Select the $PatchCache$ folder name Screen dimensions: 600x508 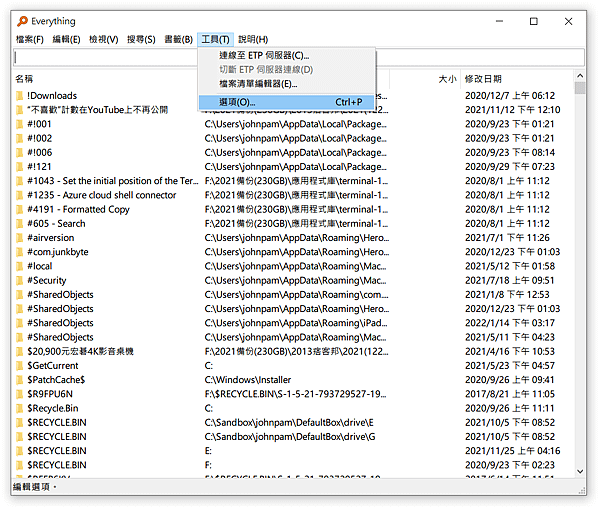coord(56,380)
